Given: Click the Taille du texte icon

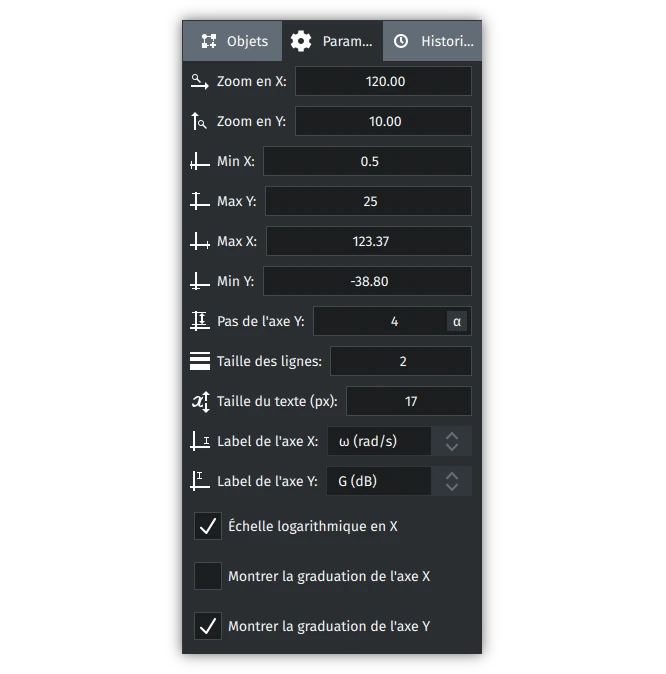Looking at the screenshot, I should (x=200, y=401).
